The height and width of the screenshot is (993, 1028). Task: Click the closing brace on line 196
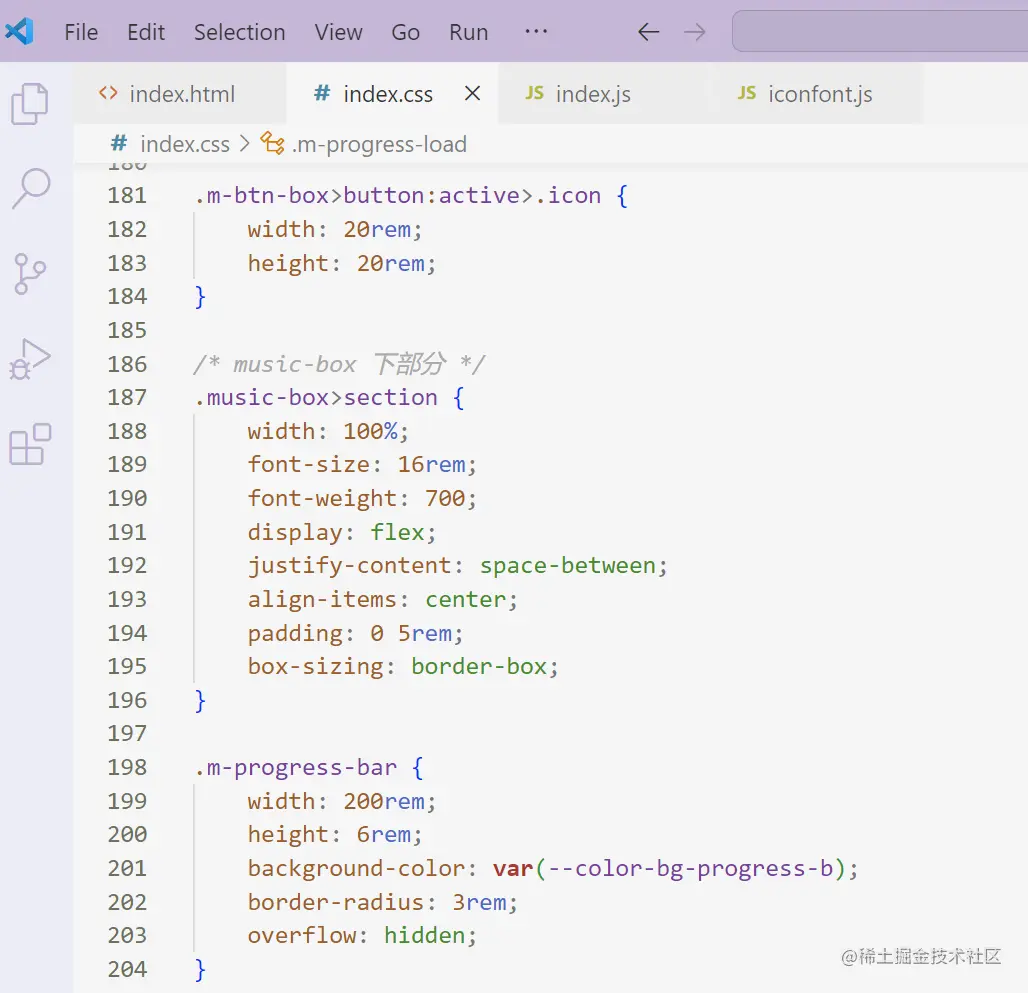[201, 701]
